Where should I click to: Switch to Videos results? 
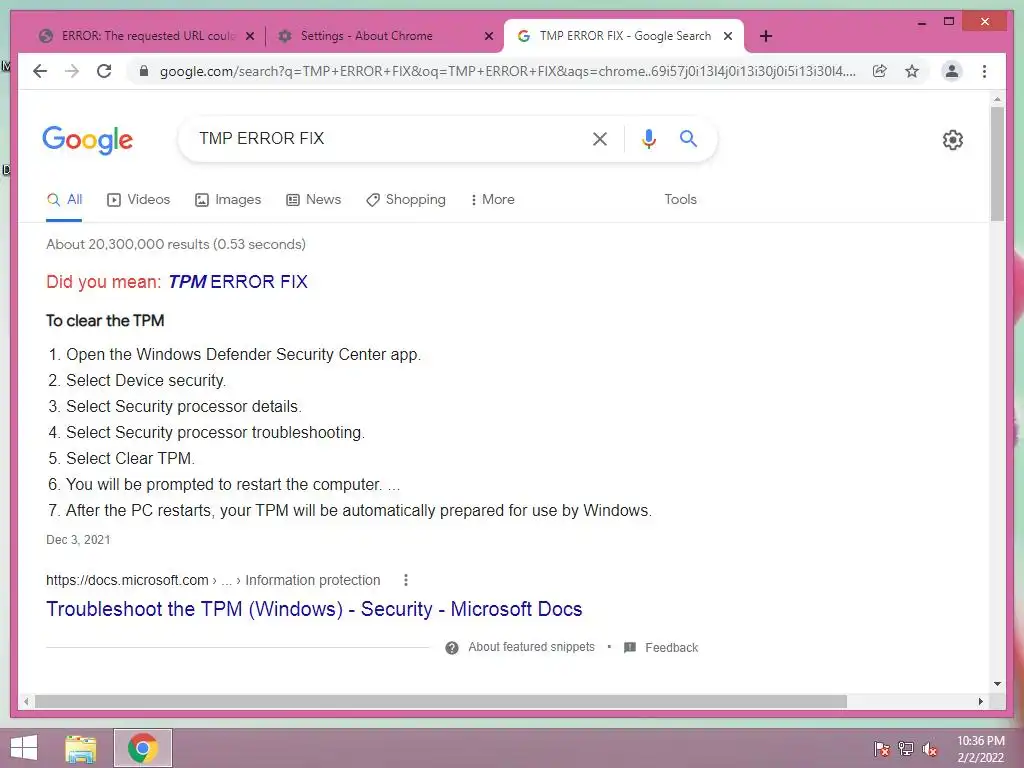pyautogui.click(x=138, y=199)
